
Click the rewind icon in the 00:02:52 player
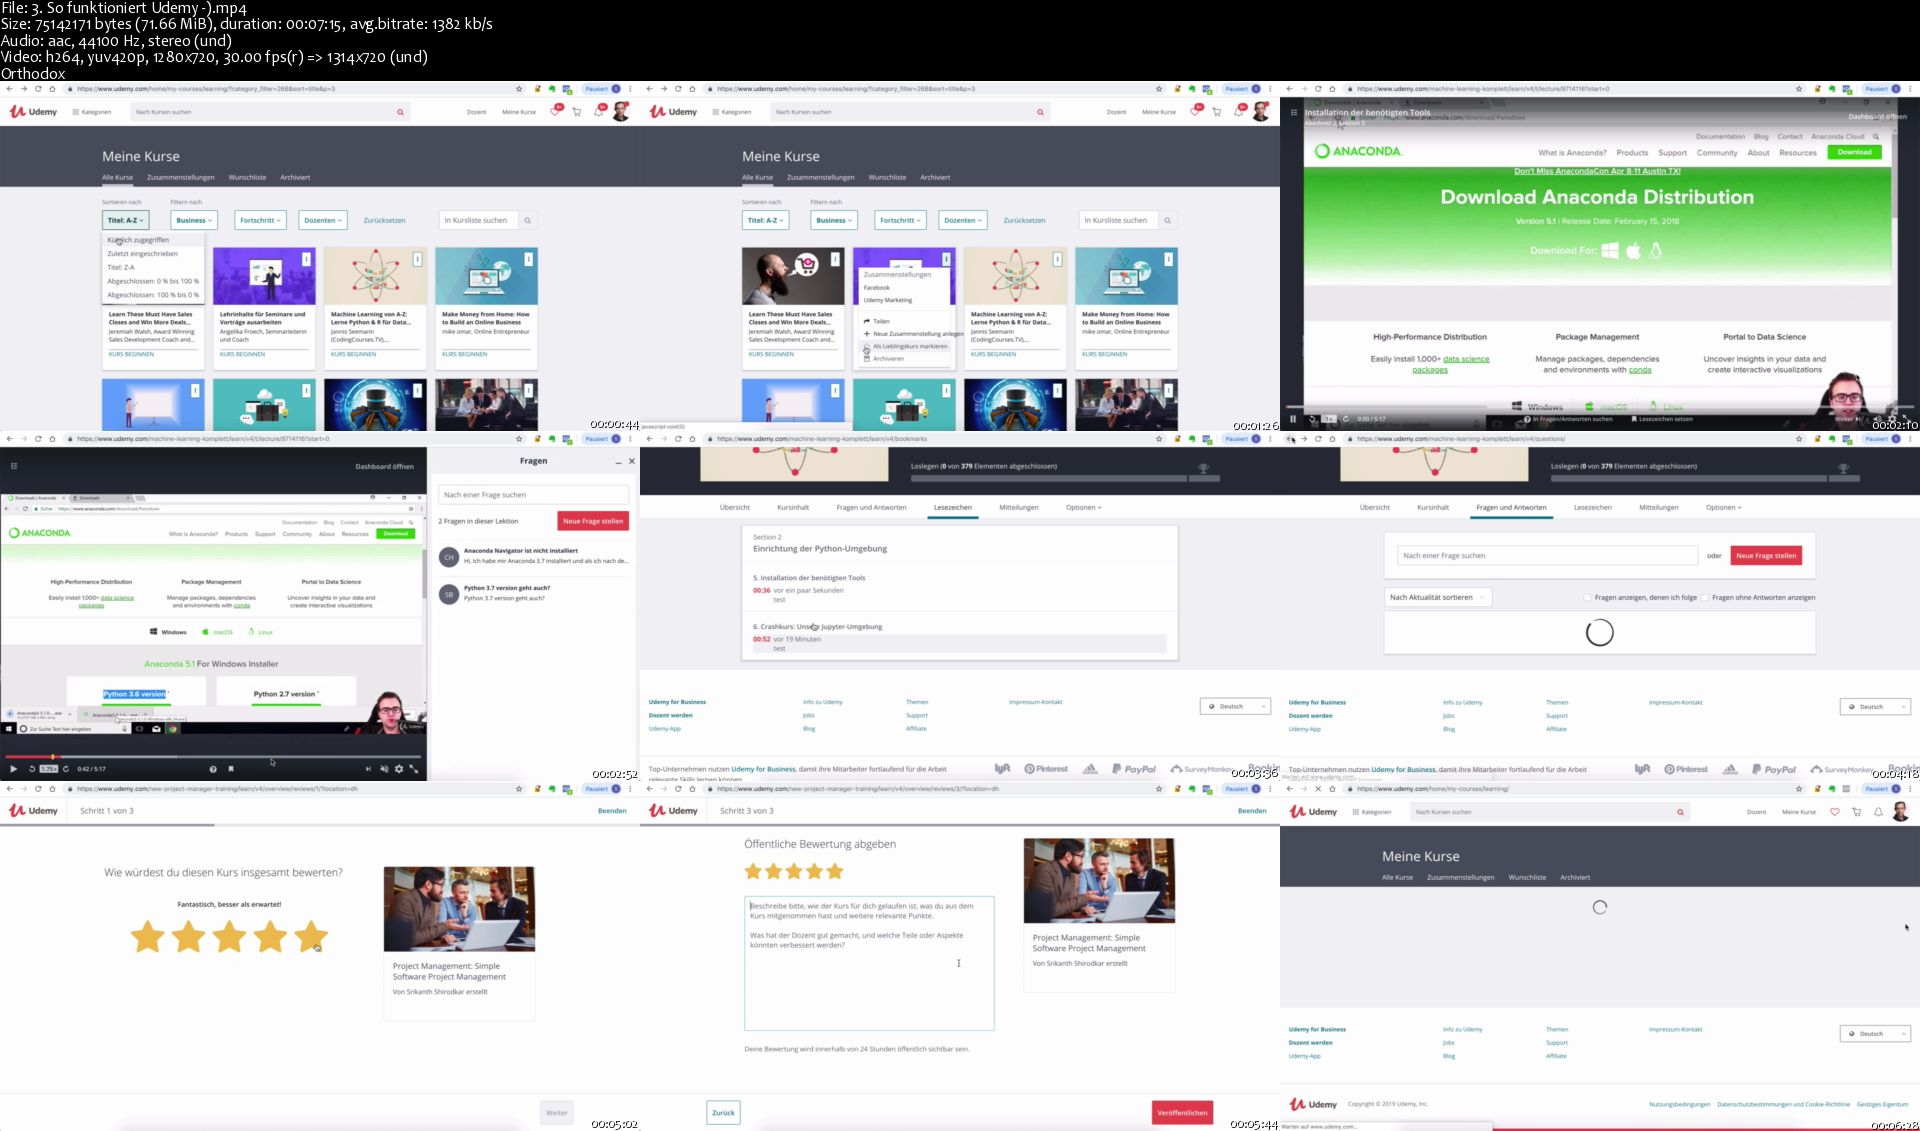point(32,769)
